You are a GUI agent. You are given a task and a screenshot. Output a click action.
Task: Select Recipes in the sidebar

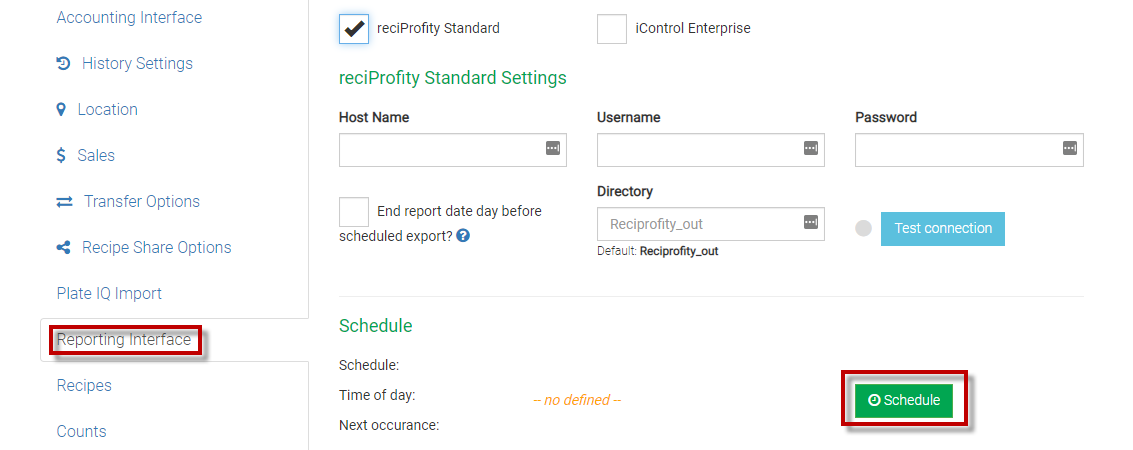point(84,385)
